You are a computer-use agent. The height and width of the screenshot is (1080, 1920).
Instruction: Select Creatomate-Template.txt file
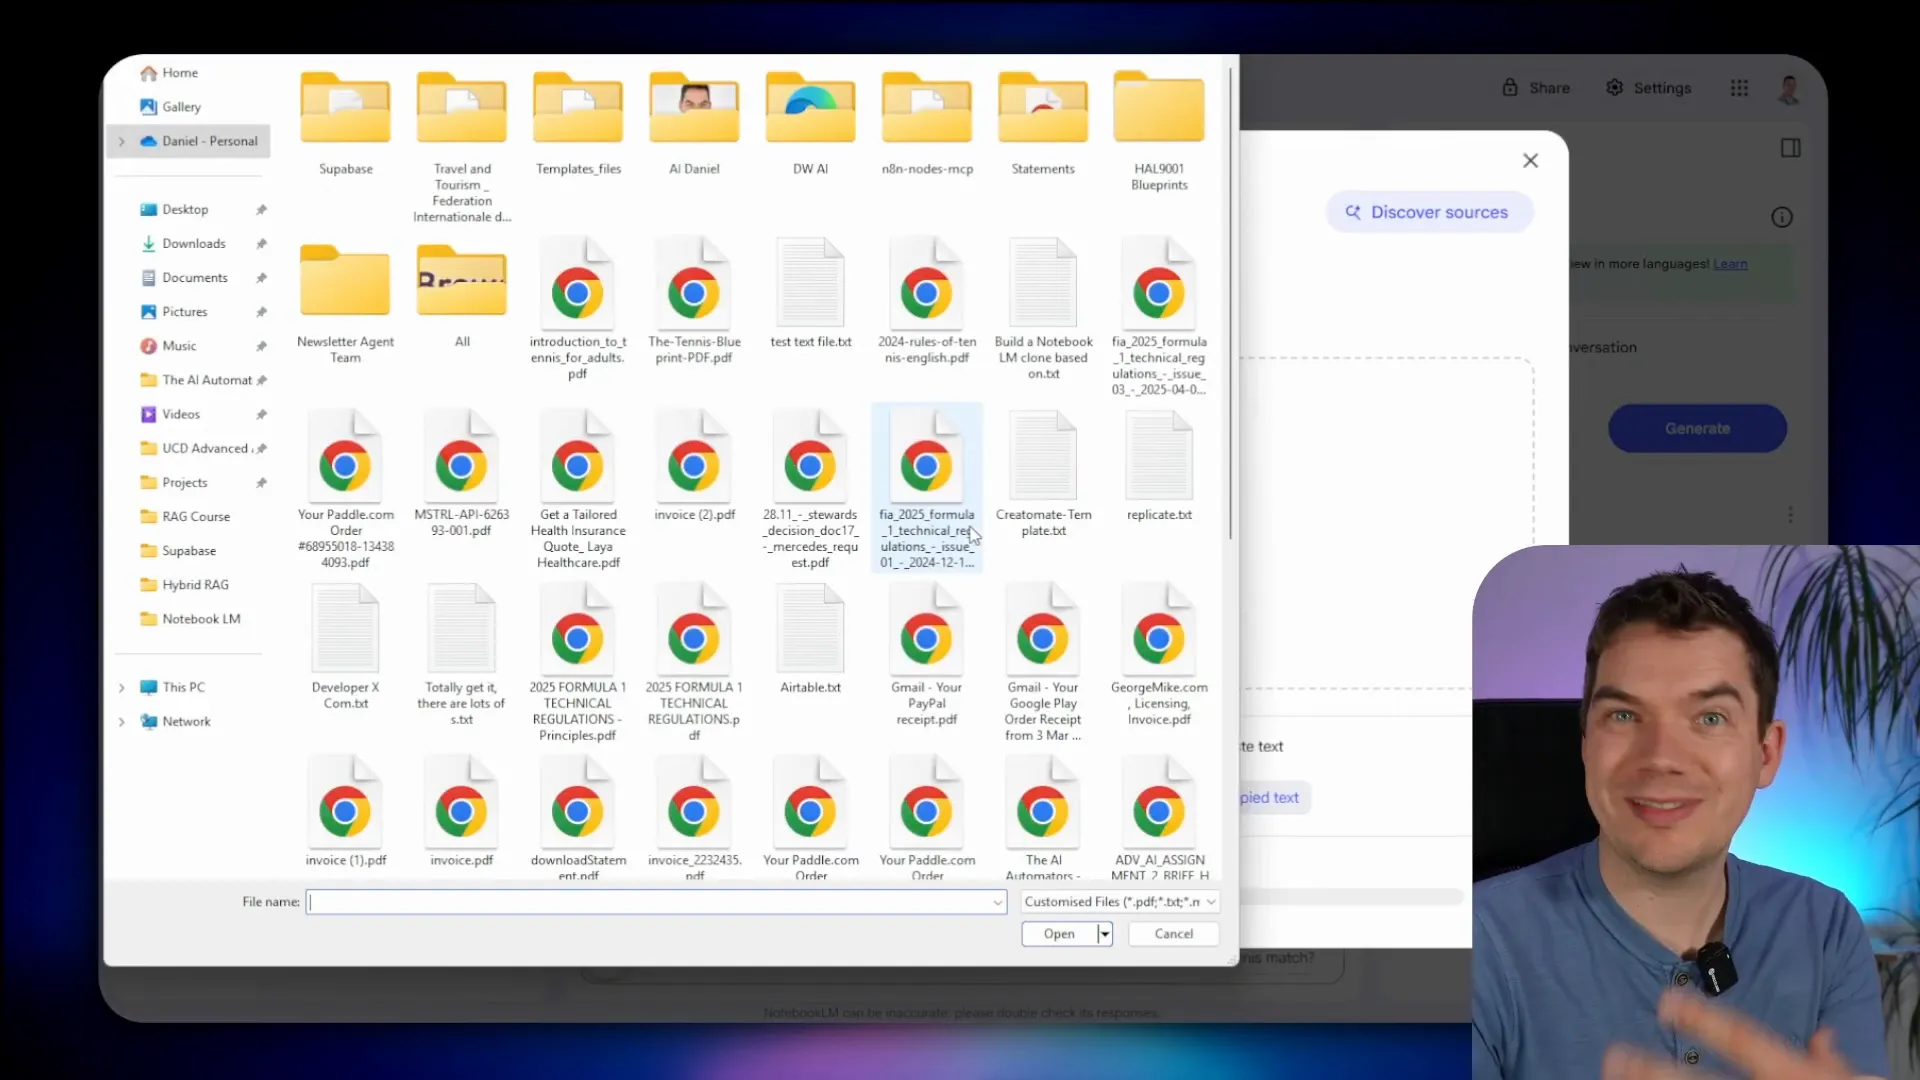click(x=1043, y=475)
